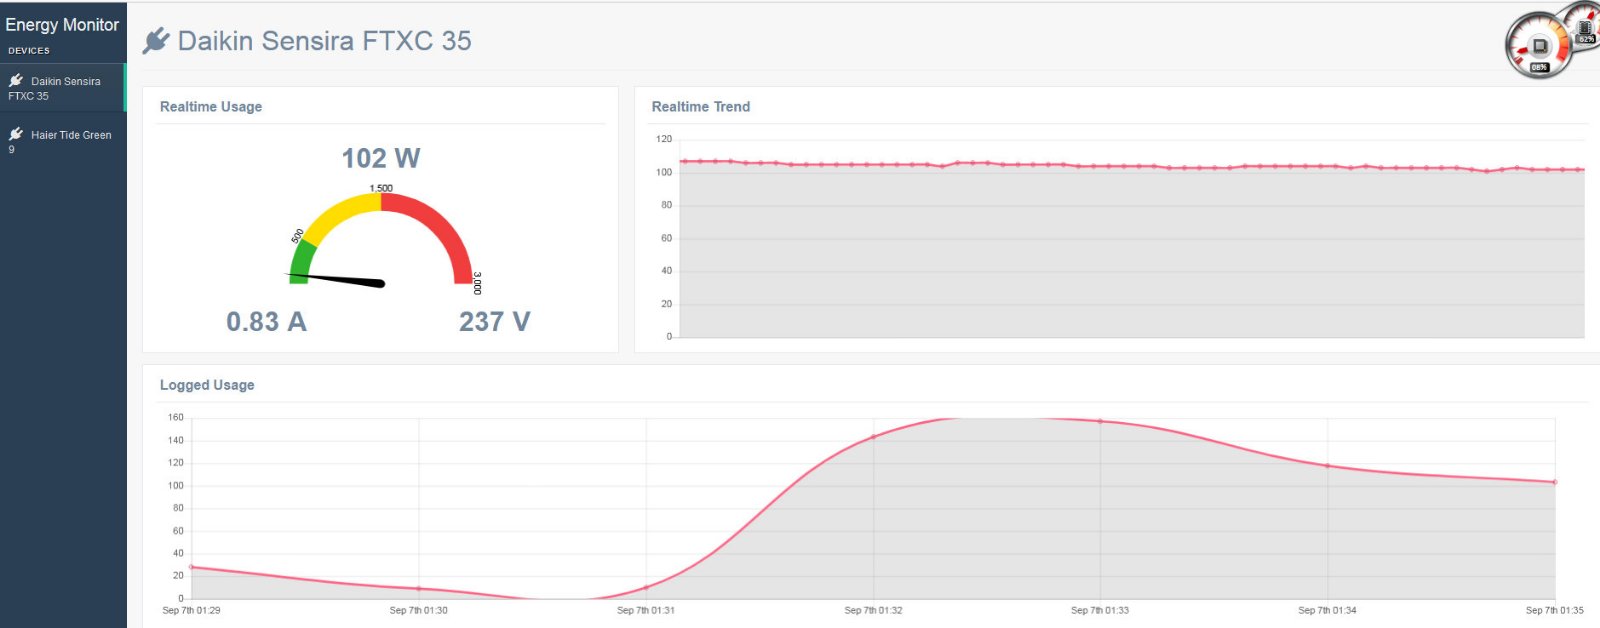Click the CPU gauge widget at top right
This screenshot has height=628, width=1600.
[x=1539, y=46]
